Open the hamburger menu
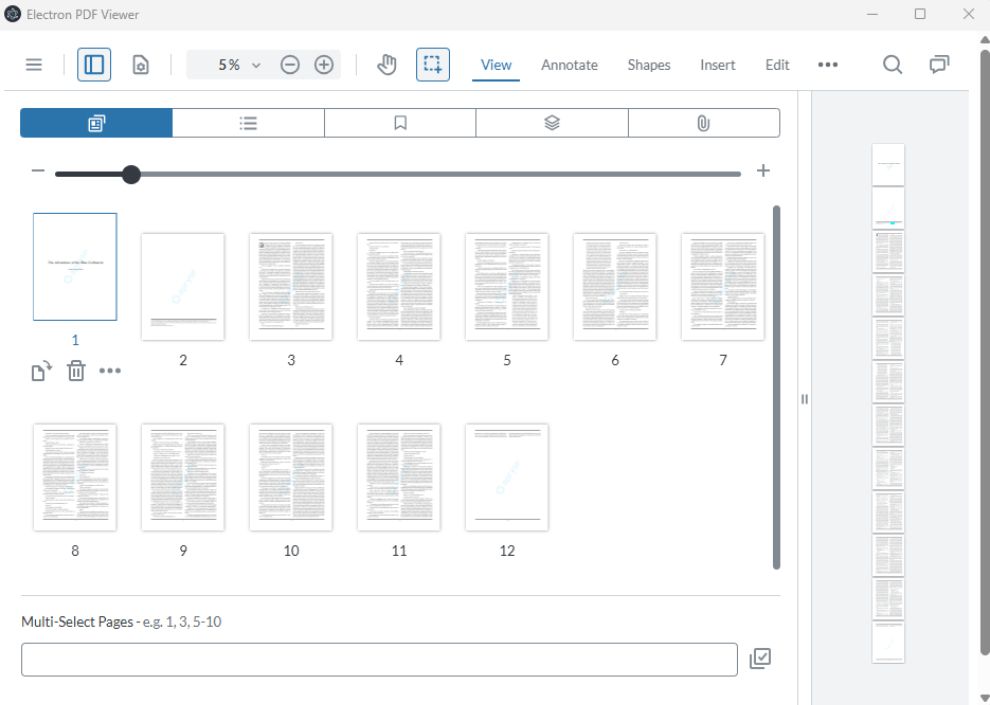The image size is (990, 705). point(33,64)
